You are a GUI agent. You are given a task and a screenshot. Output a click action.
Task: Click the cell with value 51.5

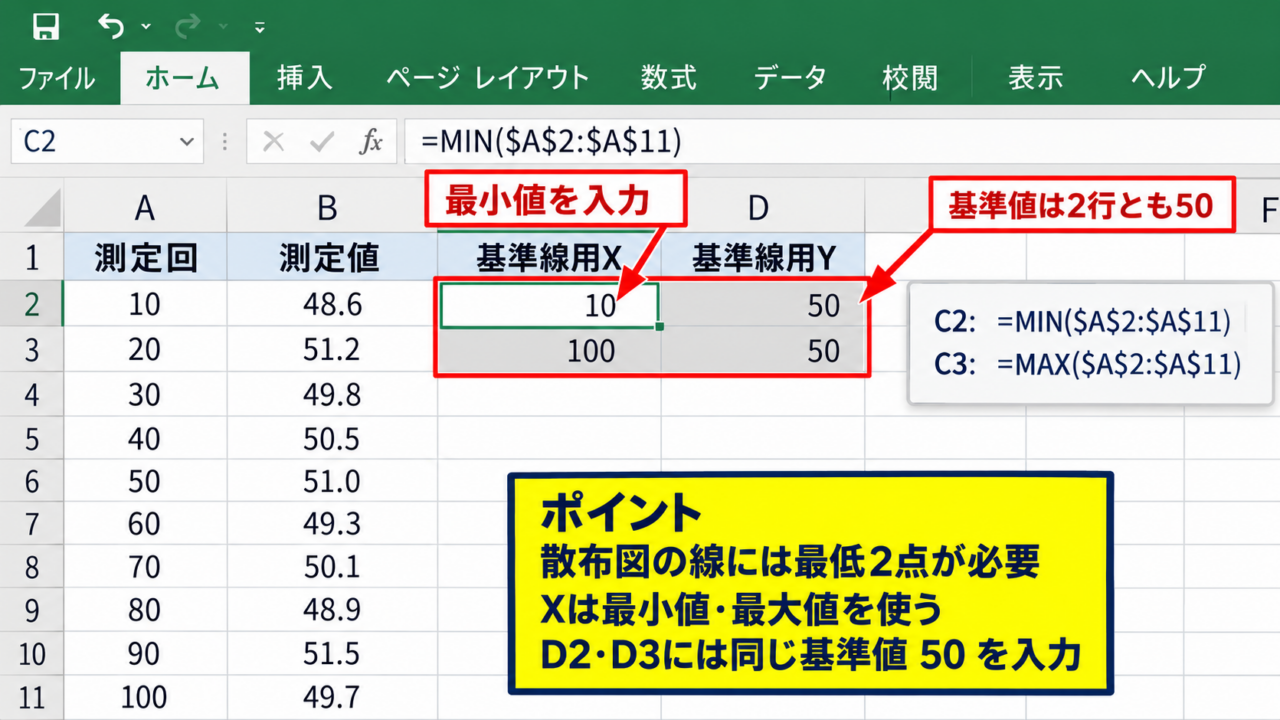333,653
